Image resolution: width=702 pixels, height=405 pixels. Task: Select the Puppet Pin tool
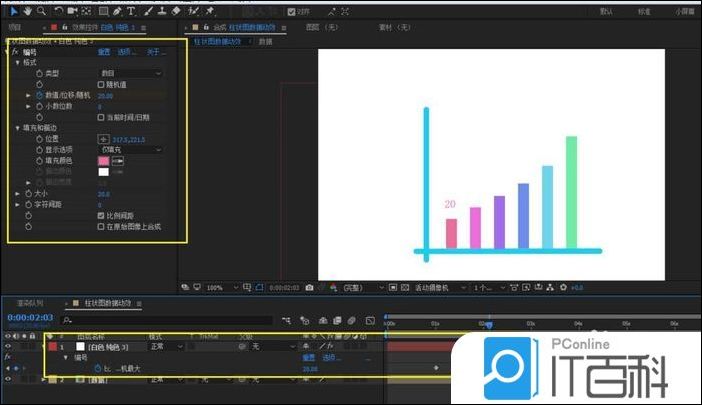[210, 11]
